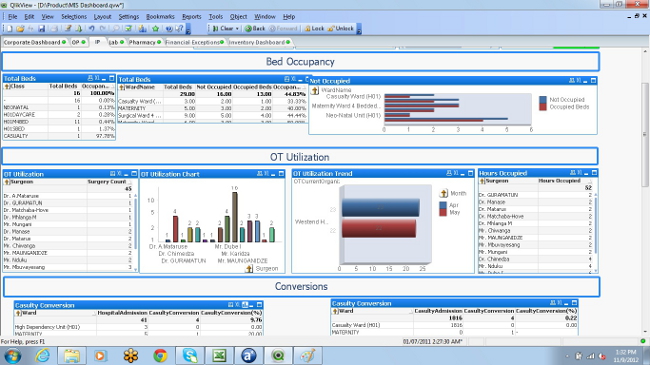This screenshot has height=365, width=650.
Task: Click the Back button
Action: pyautogui.click(x=255, y=29)
